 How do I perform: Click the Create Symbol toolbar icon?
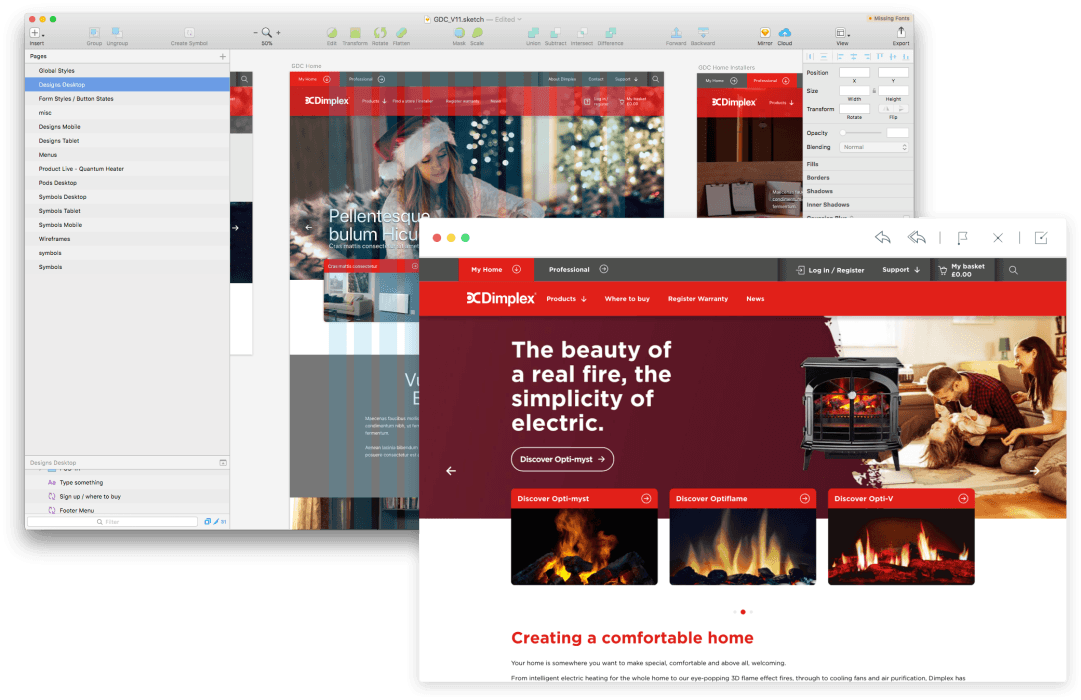pyautogui.click(x=189, y=33)
